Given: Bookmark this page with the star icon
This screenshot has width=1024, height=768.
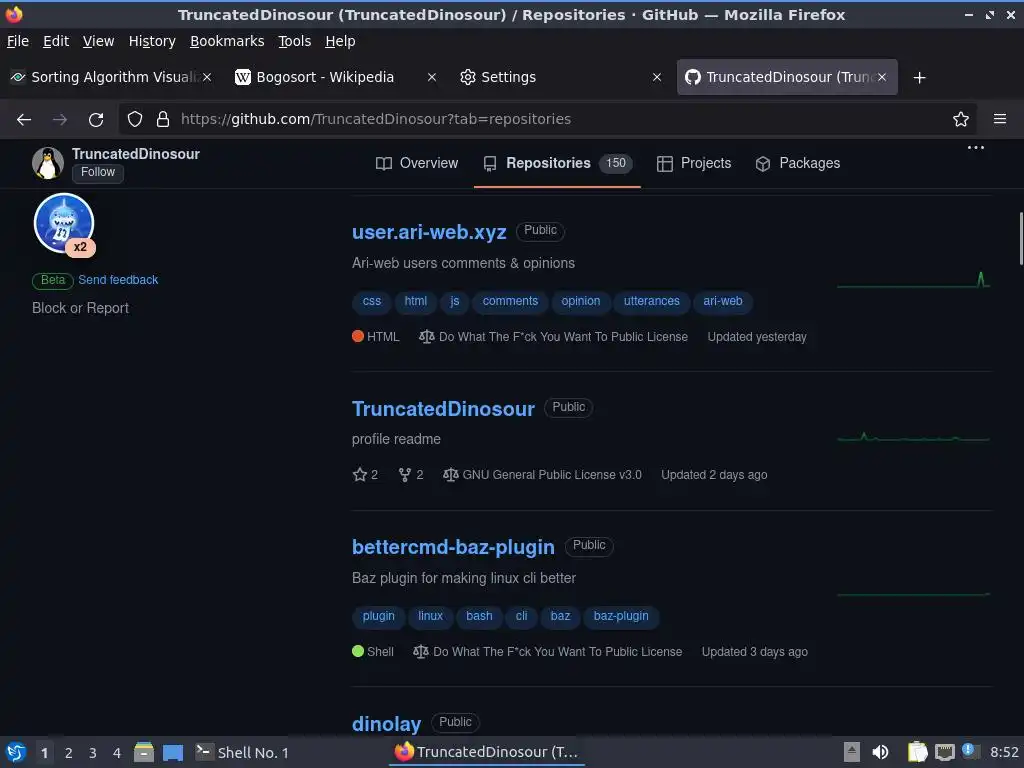Looking at the screenshot, I should 961,120.
